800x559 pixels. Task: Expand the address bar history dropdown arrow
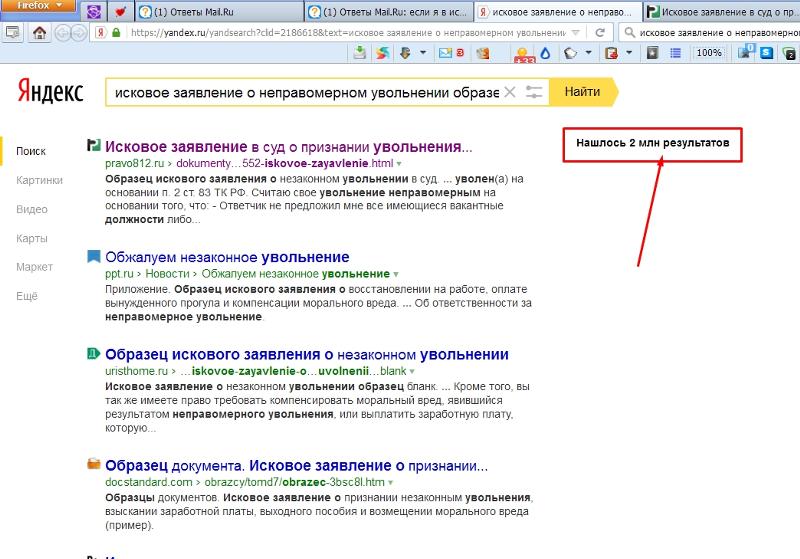point(576,33)
